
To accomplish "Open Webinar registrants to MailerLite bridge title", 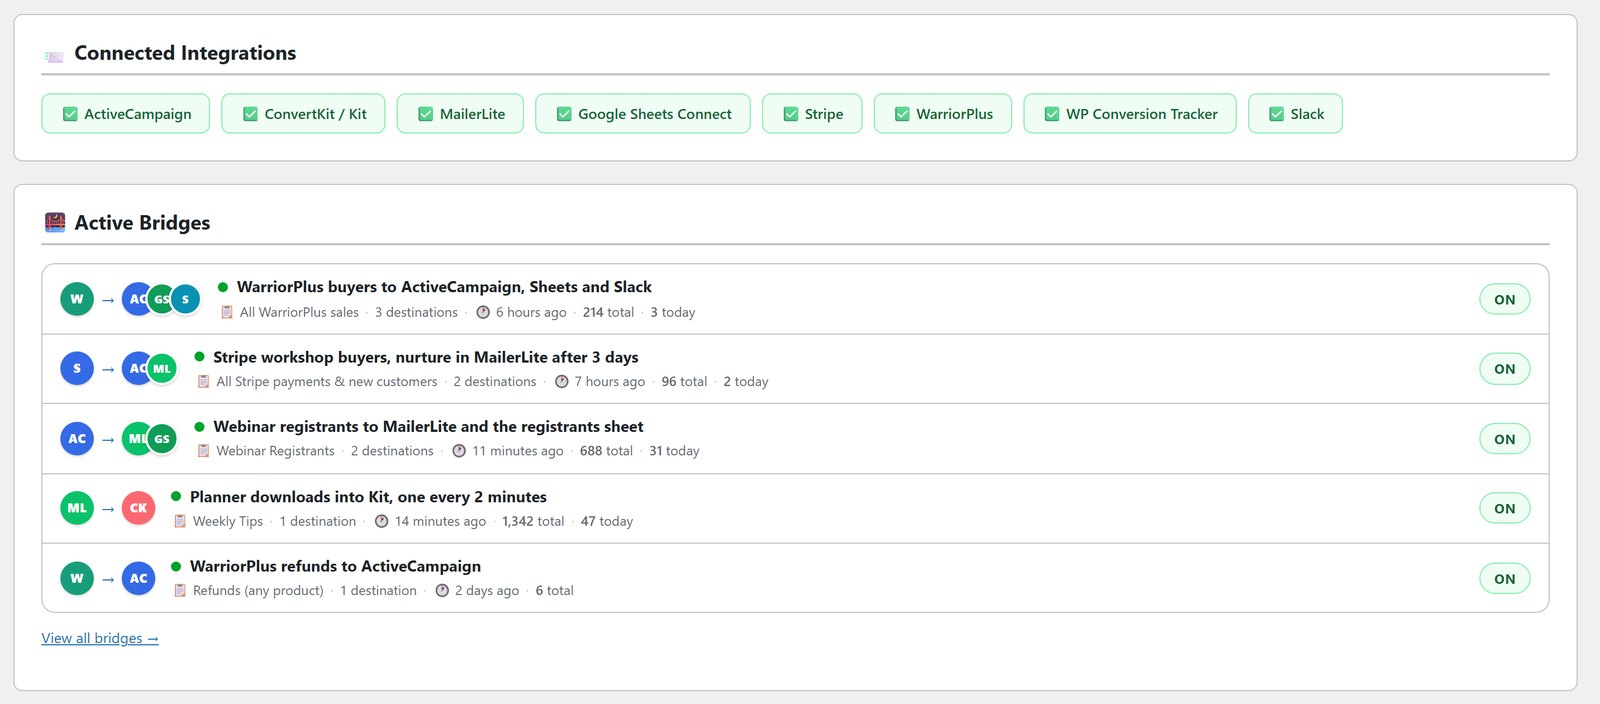I will tap(428, 427).
